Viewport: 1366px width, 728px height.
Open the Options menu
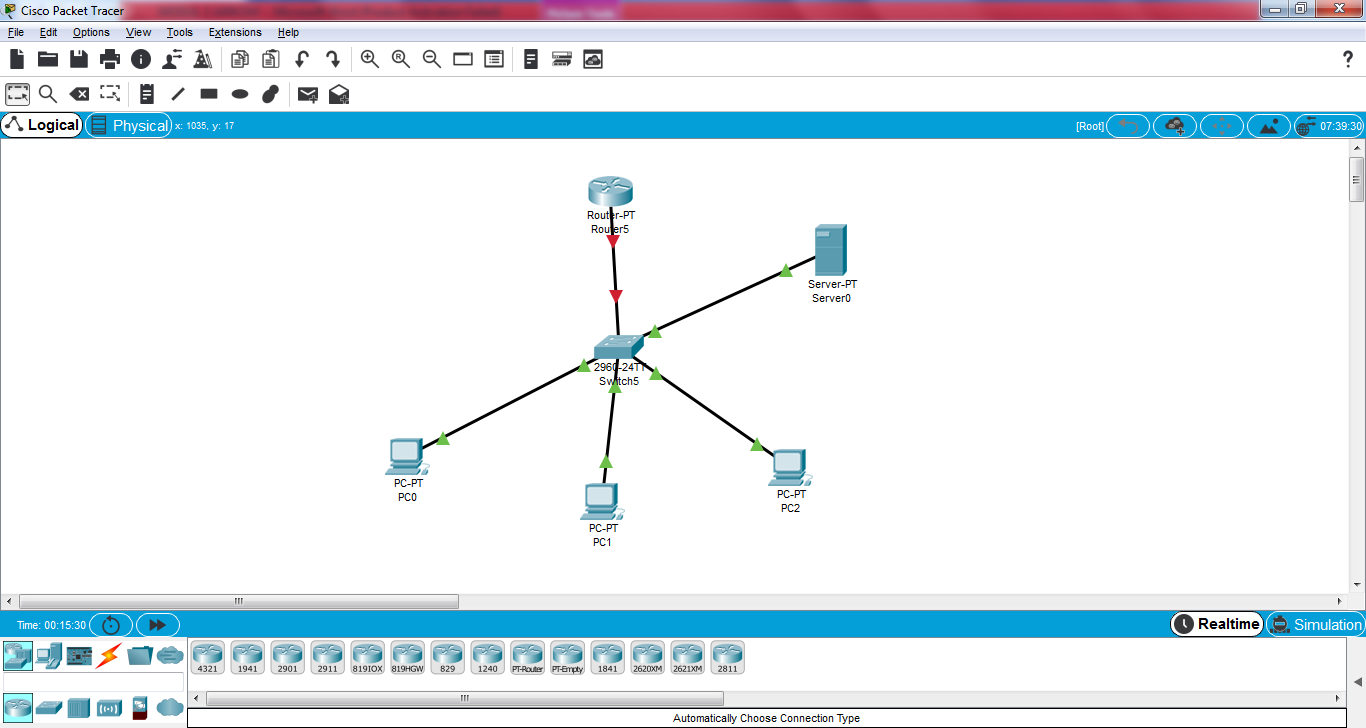[91, 32]
